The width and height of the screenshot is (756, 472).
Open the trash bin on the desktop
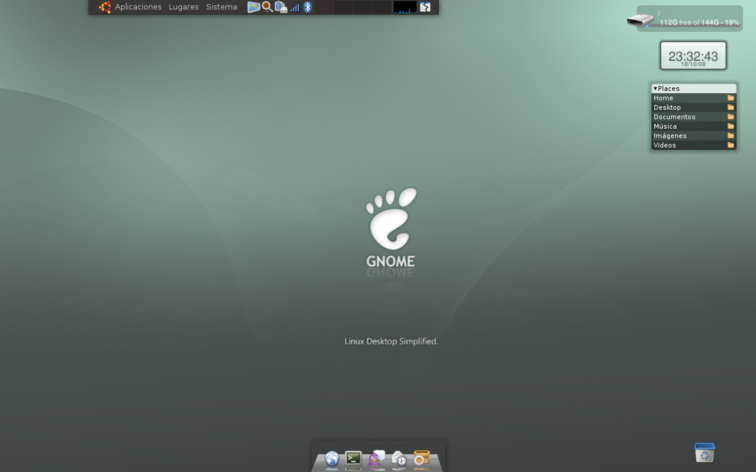[x=704, y=452]
